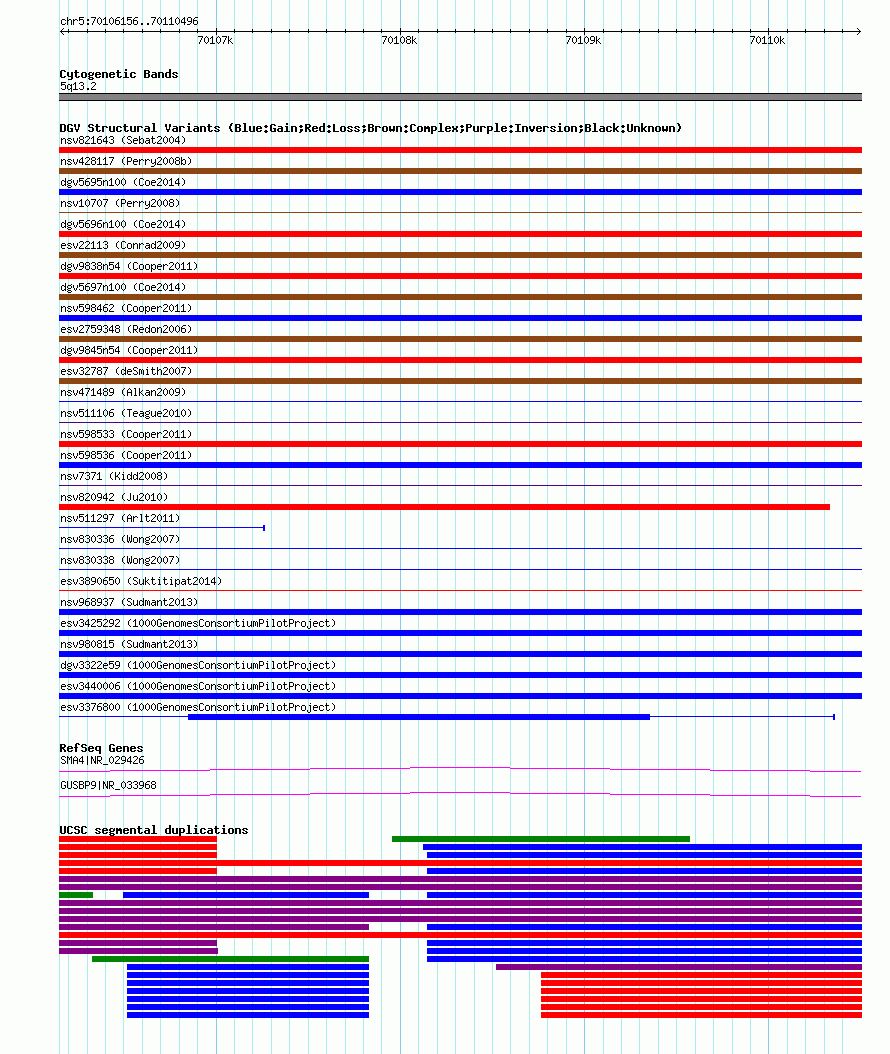Select the RefSeq Genes track title
Screen dimensions: 890x1054
click(102, 748)
